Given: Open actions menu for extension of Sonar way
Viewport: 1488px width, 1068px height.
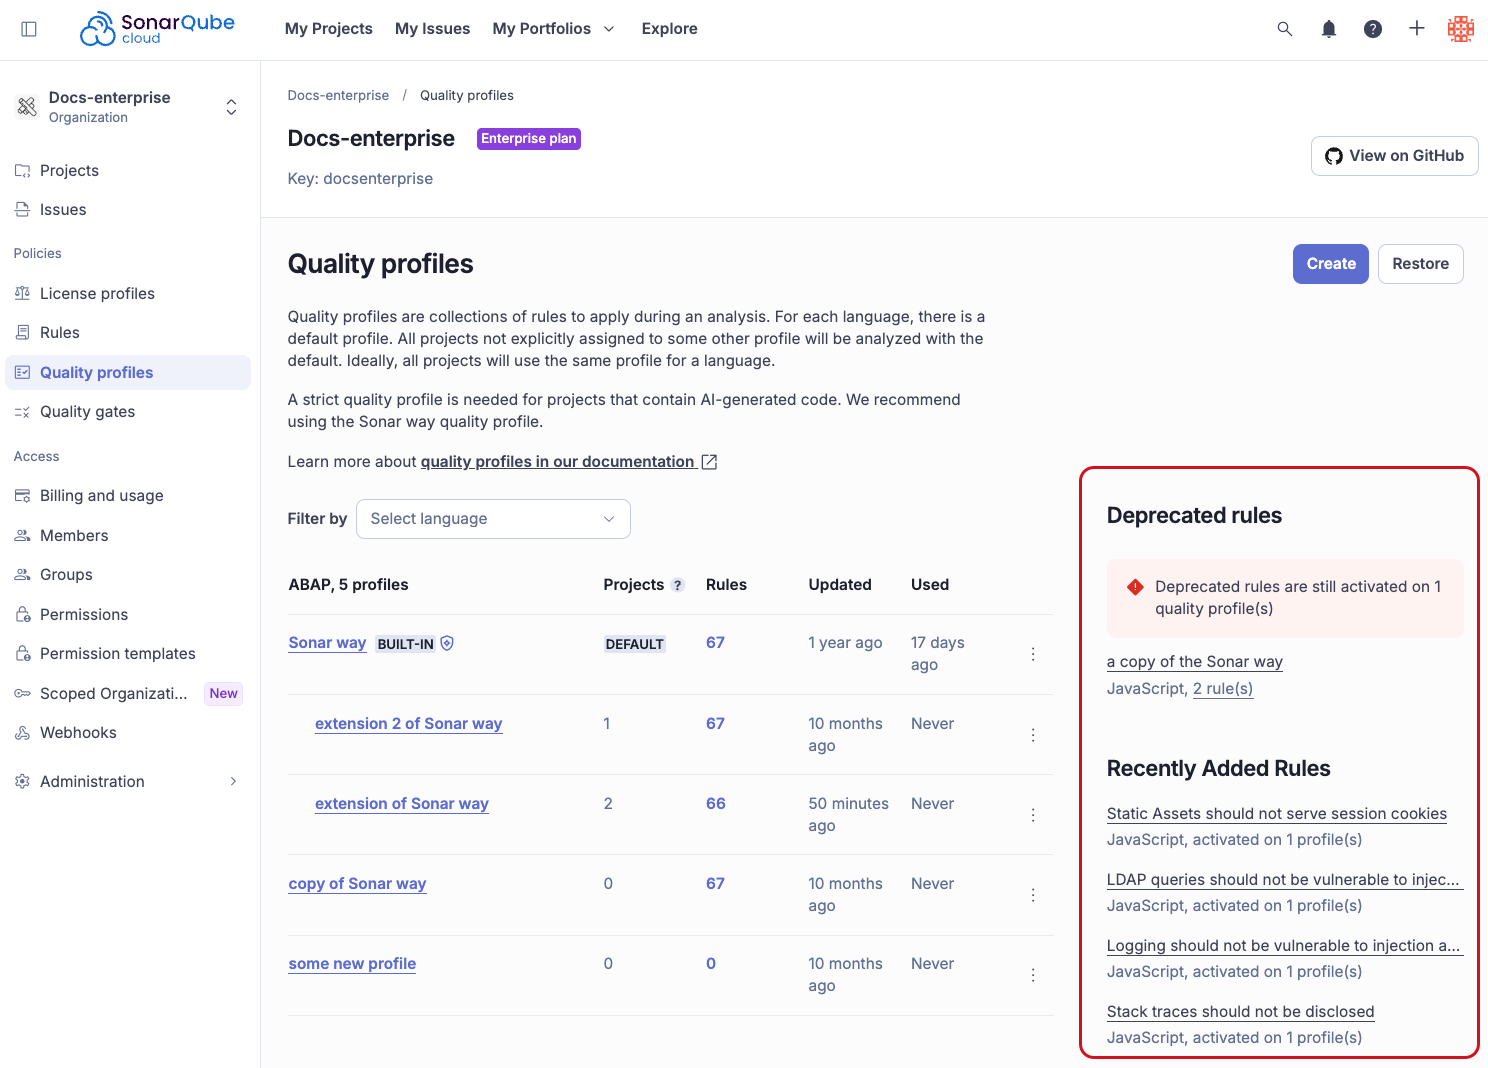Looking at the screenshot, I should (x=1033, y=815).
